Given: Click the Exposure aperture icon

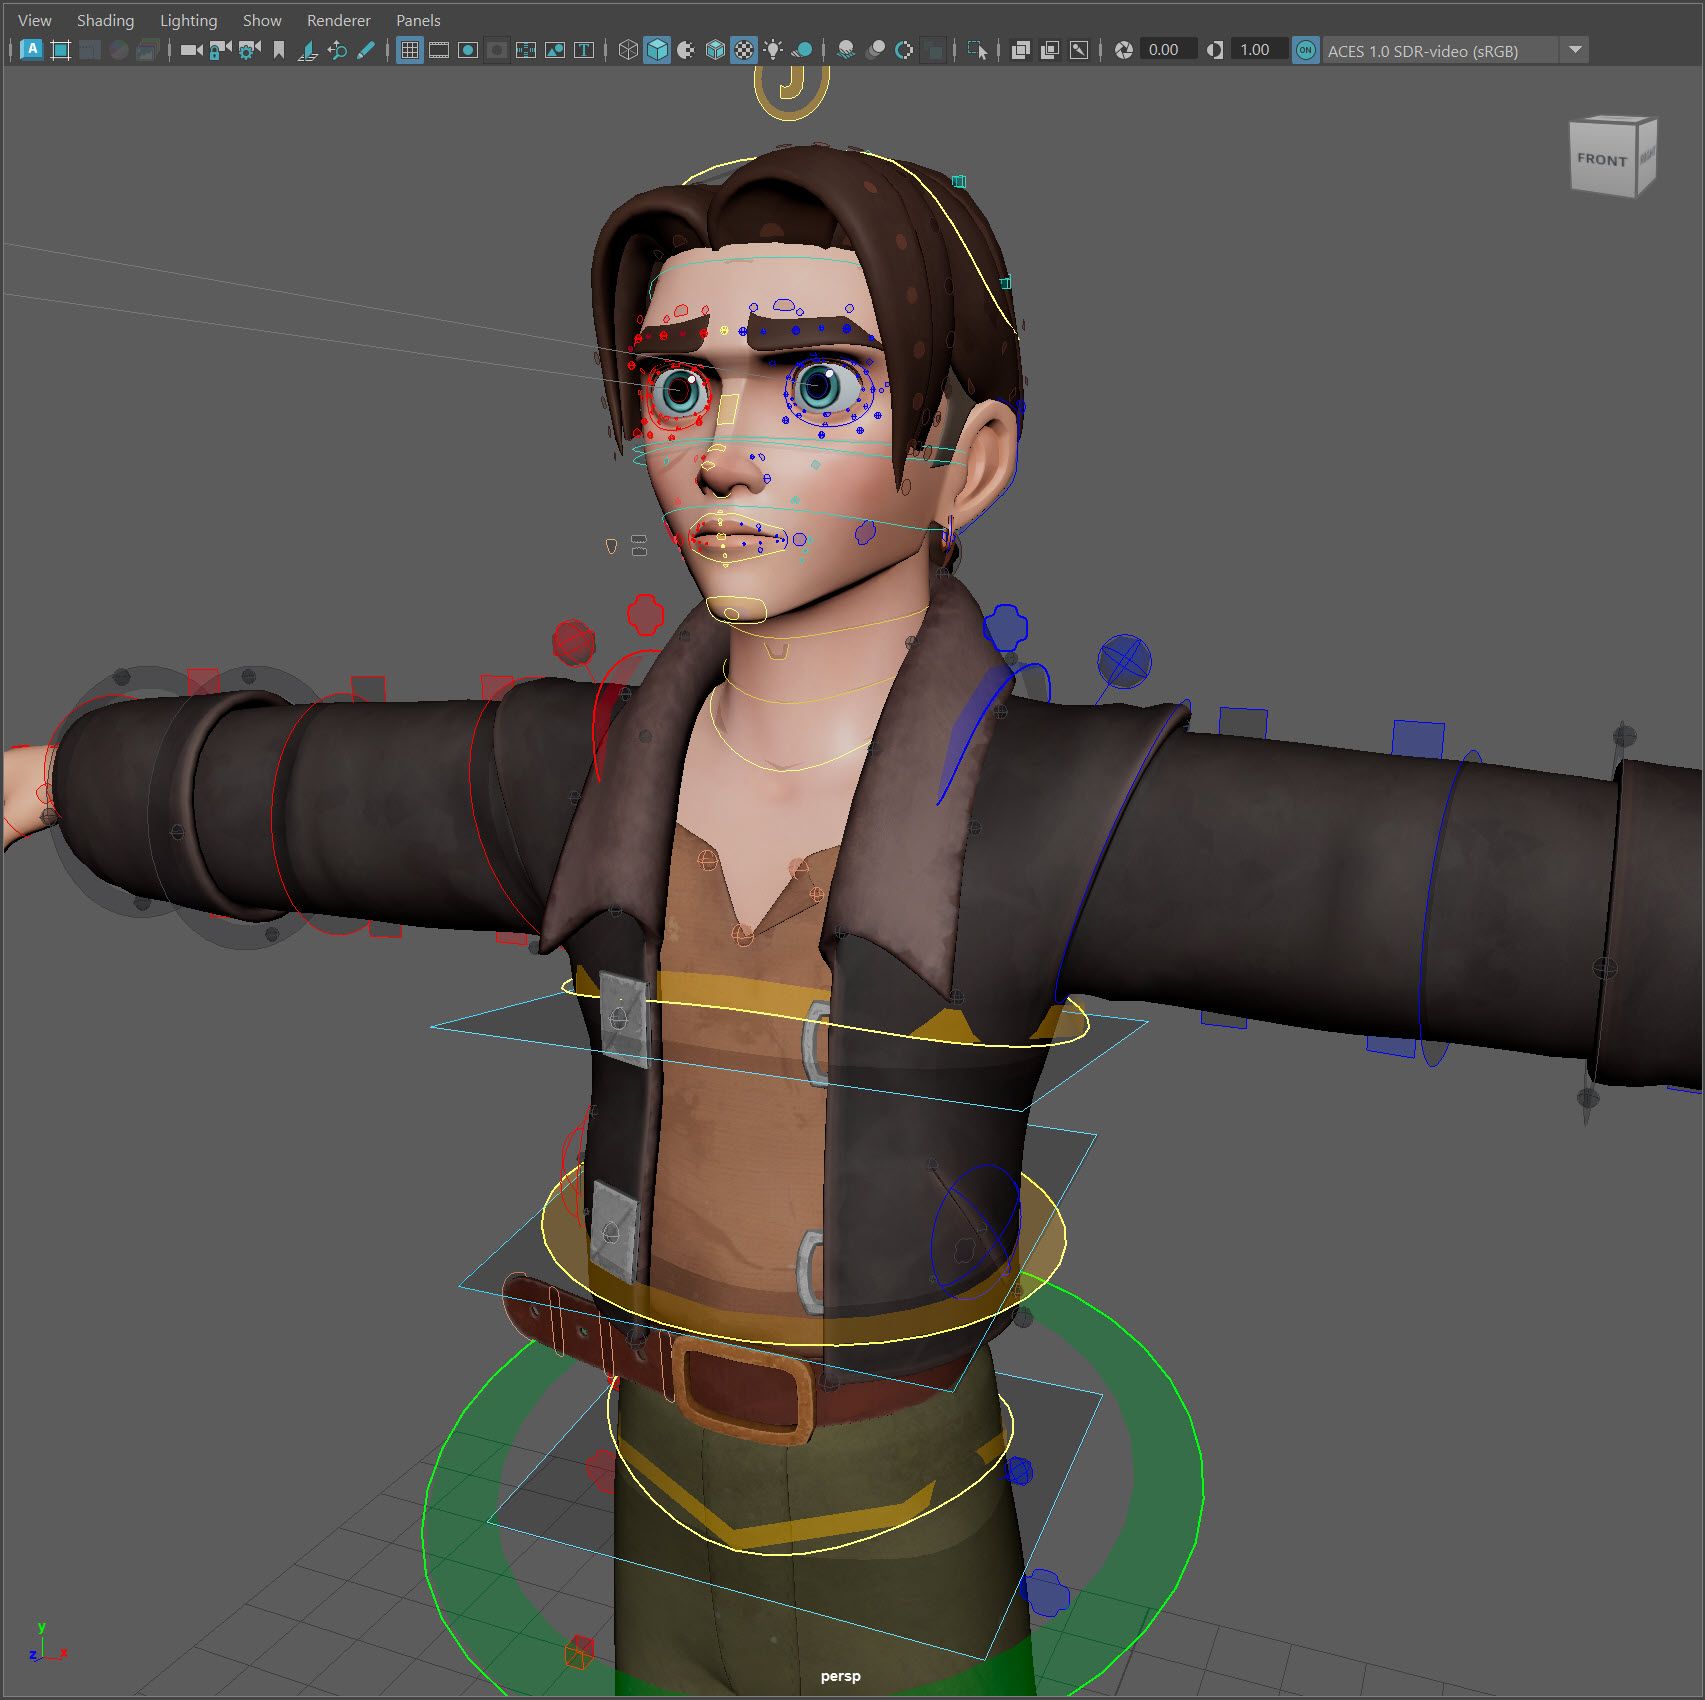Looking at the screenshot, I should pos(1124,49).
